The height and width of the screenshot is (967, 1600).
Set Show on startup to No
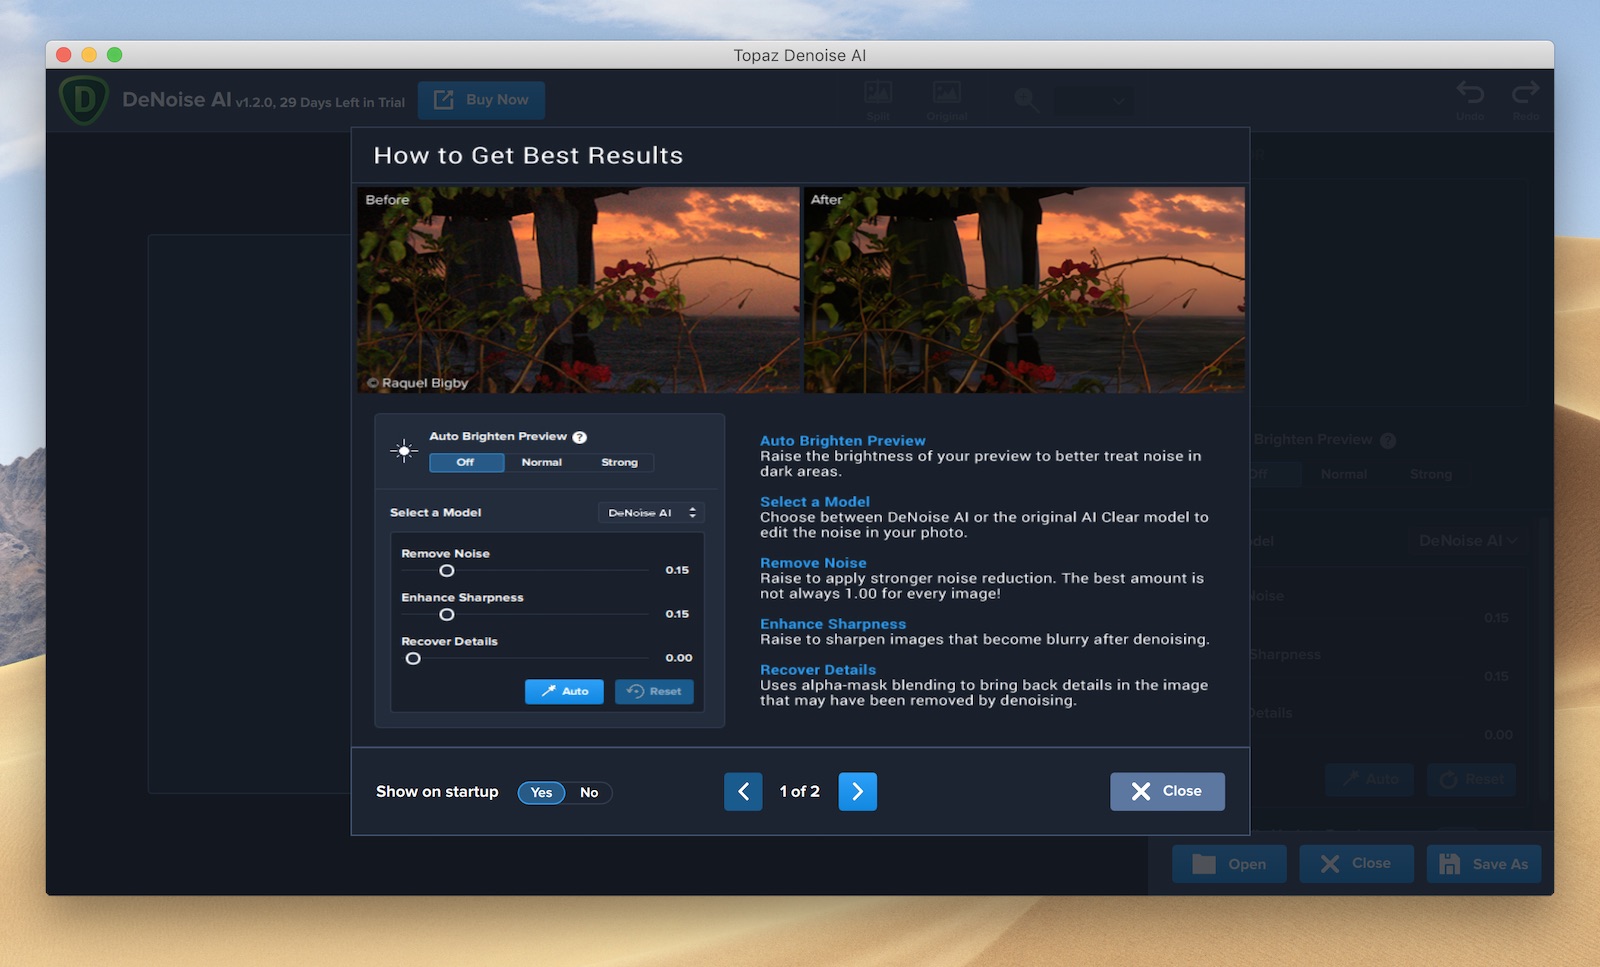tap(589, 792)
